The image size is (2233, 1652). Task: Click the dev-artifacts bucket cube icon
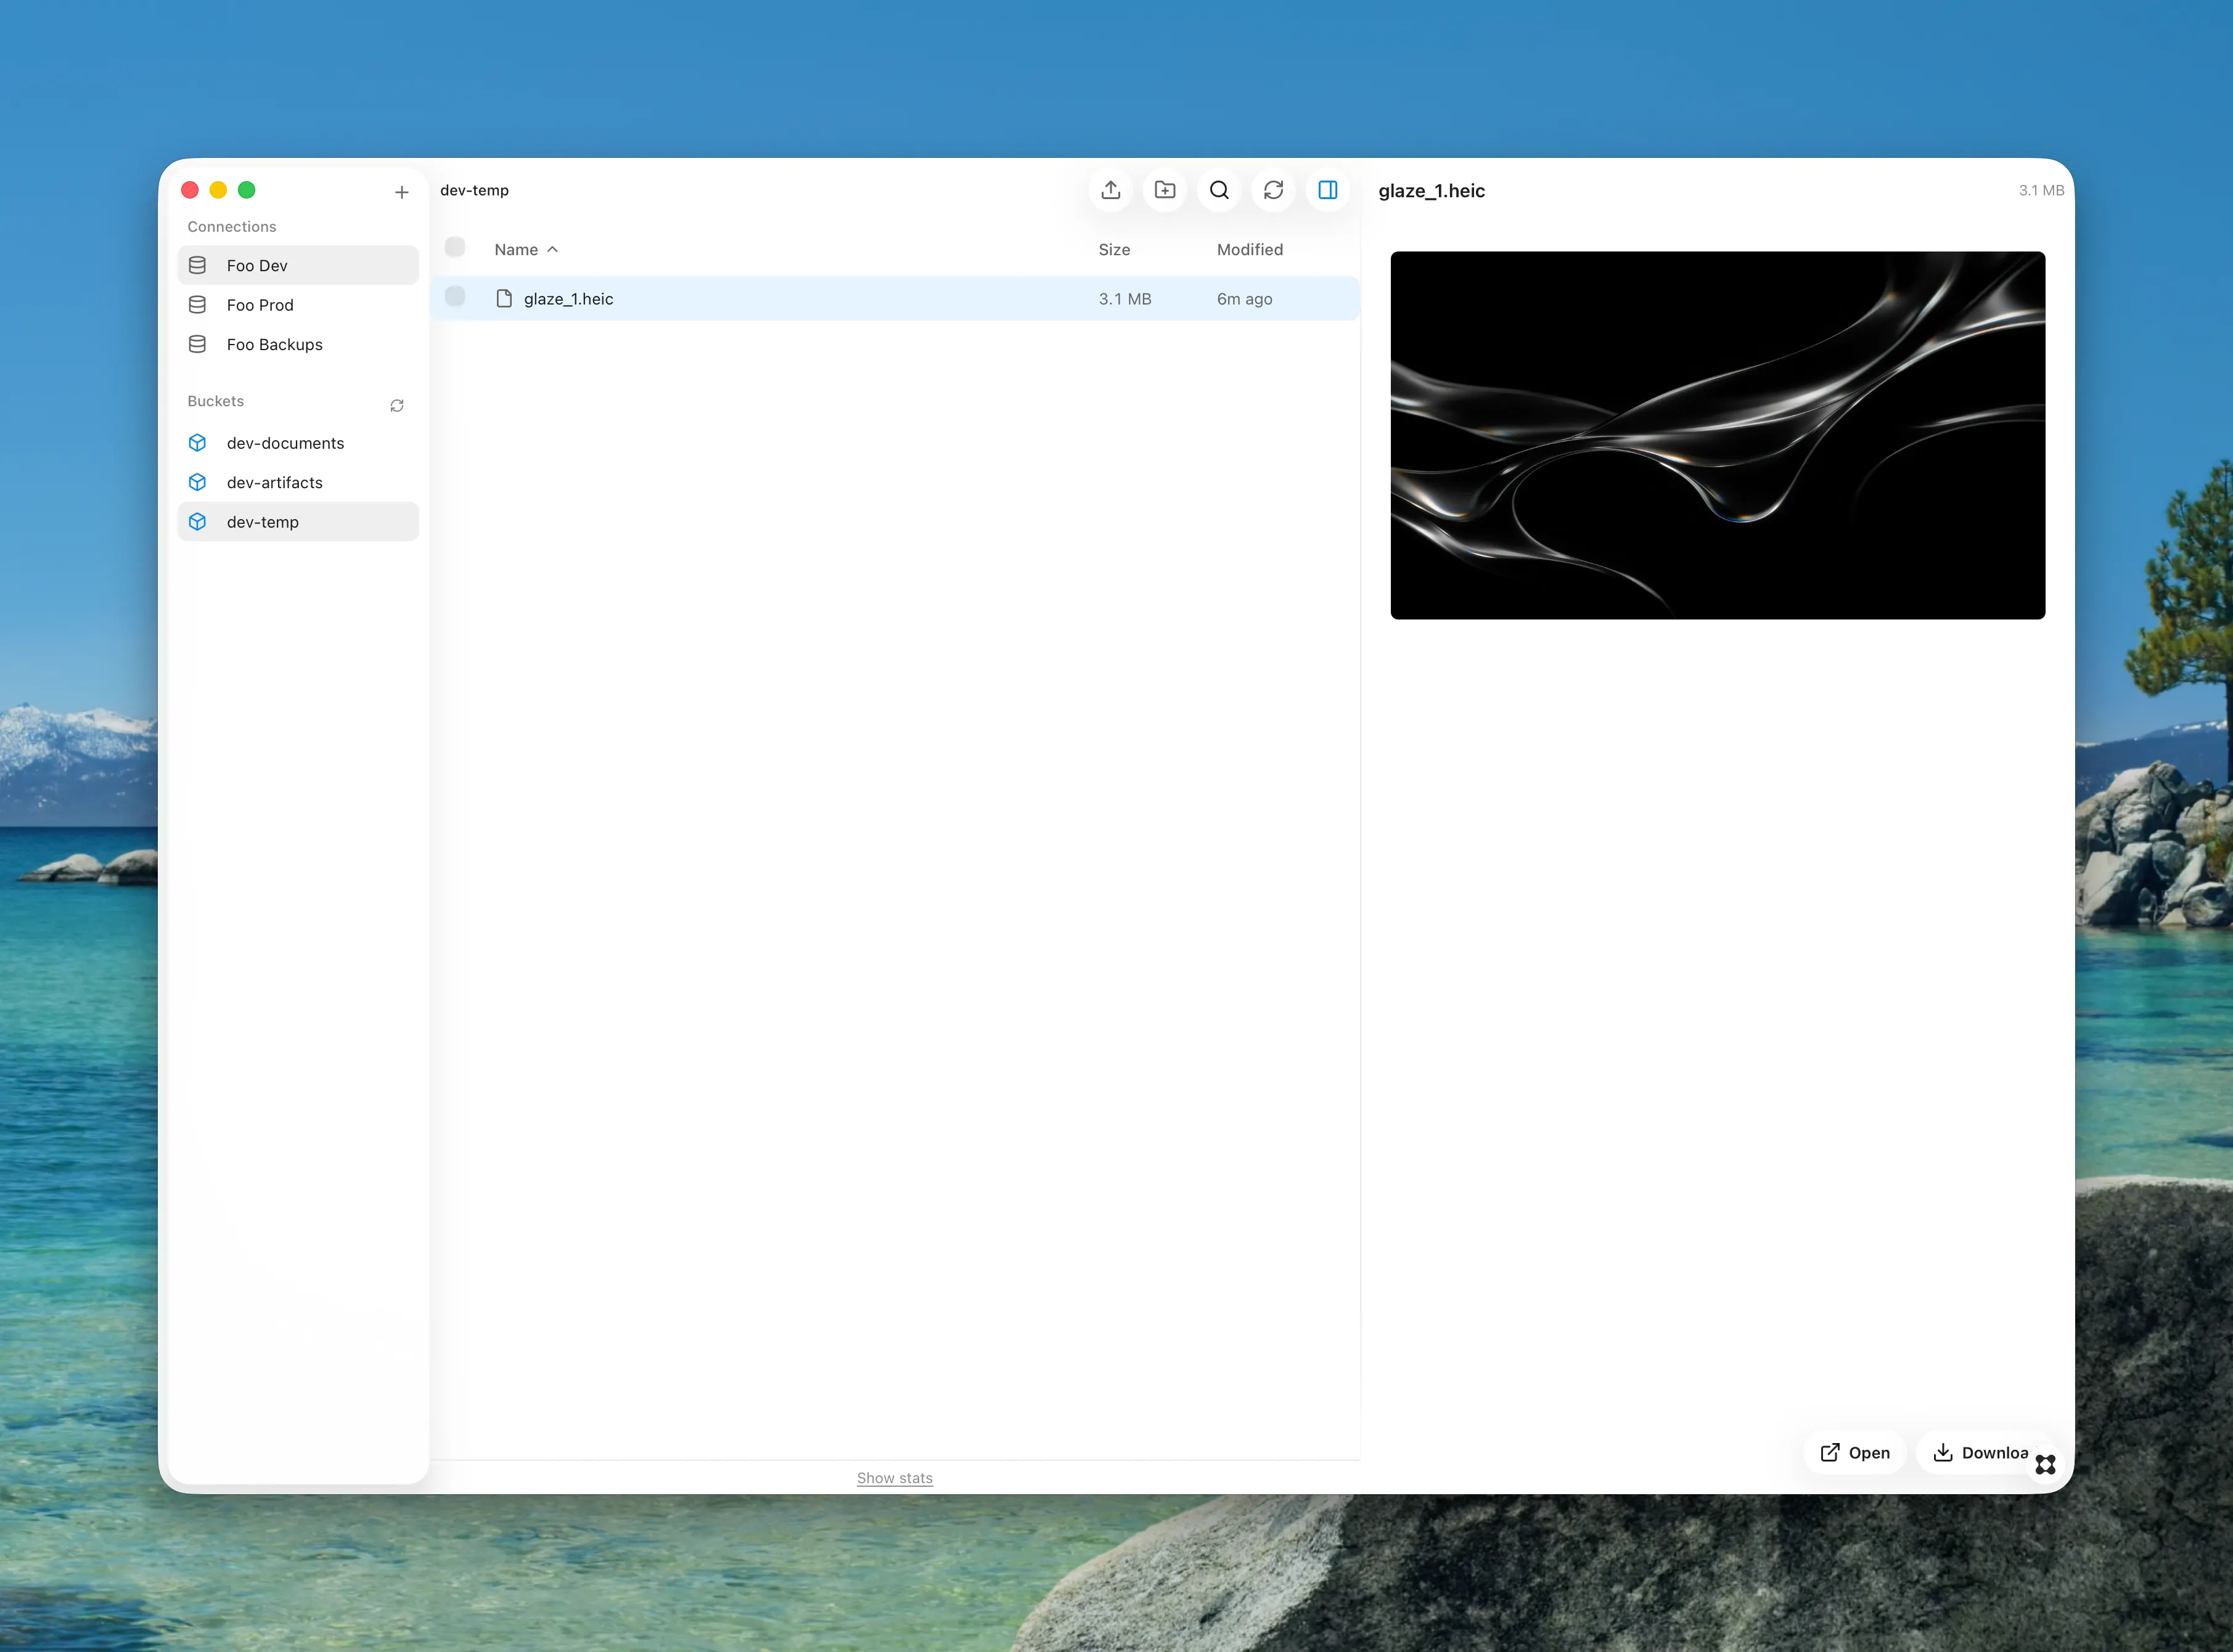pos(198,482)
